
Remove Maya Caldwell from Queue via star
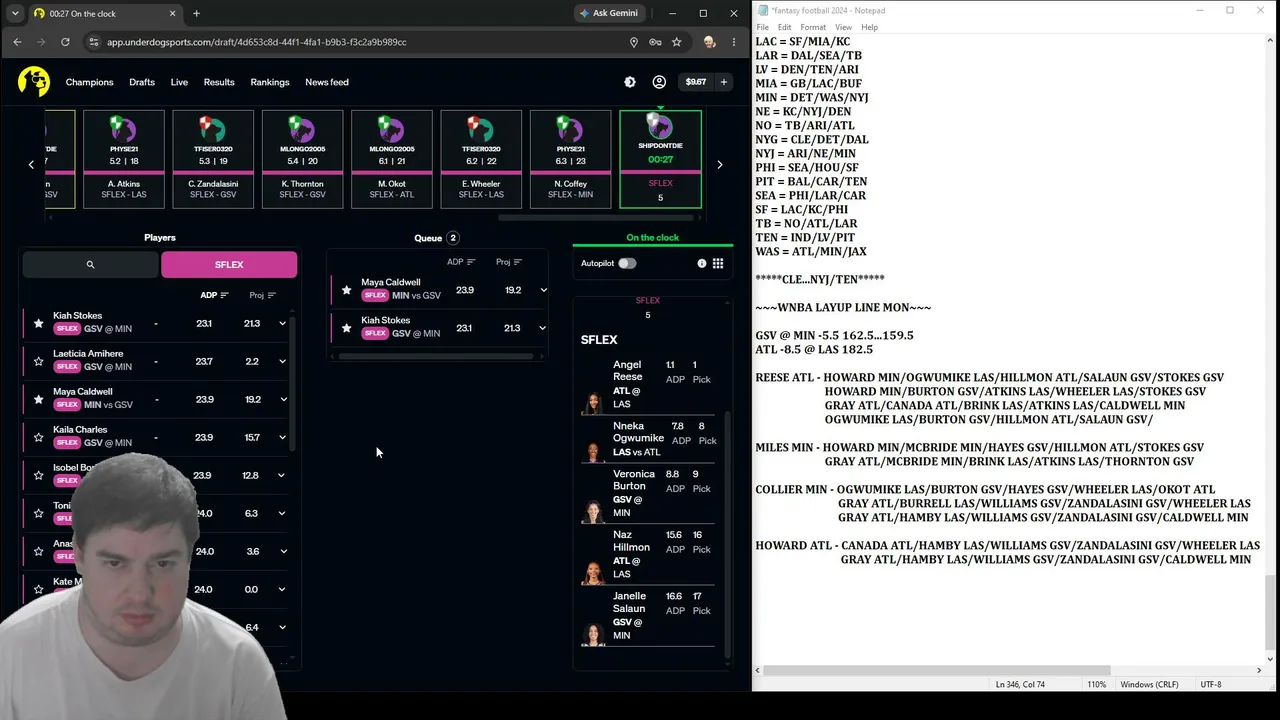point(346,290)
